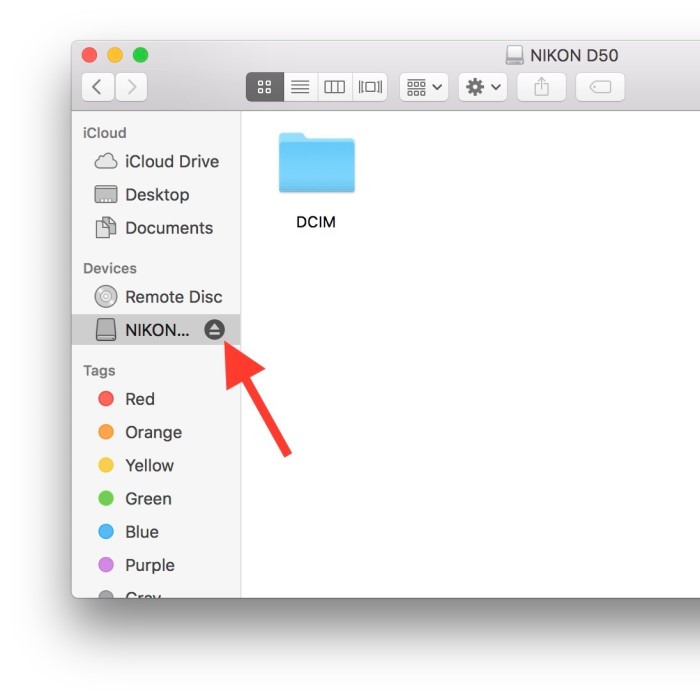The width and height of the screenshot is (700, 700).
Task: Close the Finder window
Action: (89, 55)
